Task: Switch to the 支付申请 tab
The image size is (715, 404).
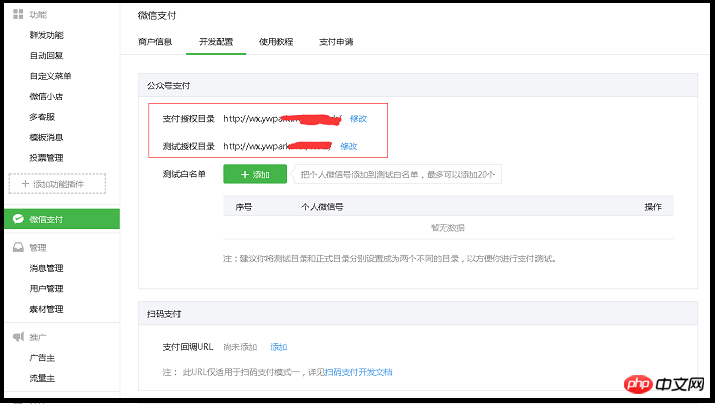Action: pyautogui.click(x=336, y=42)
